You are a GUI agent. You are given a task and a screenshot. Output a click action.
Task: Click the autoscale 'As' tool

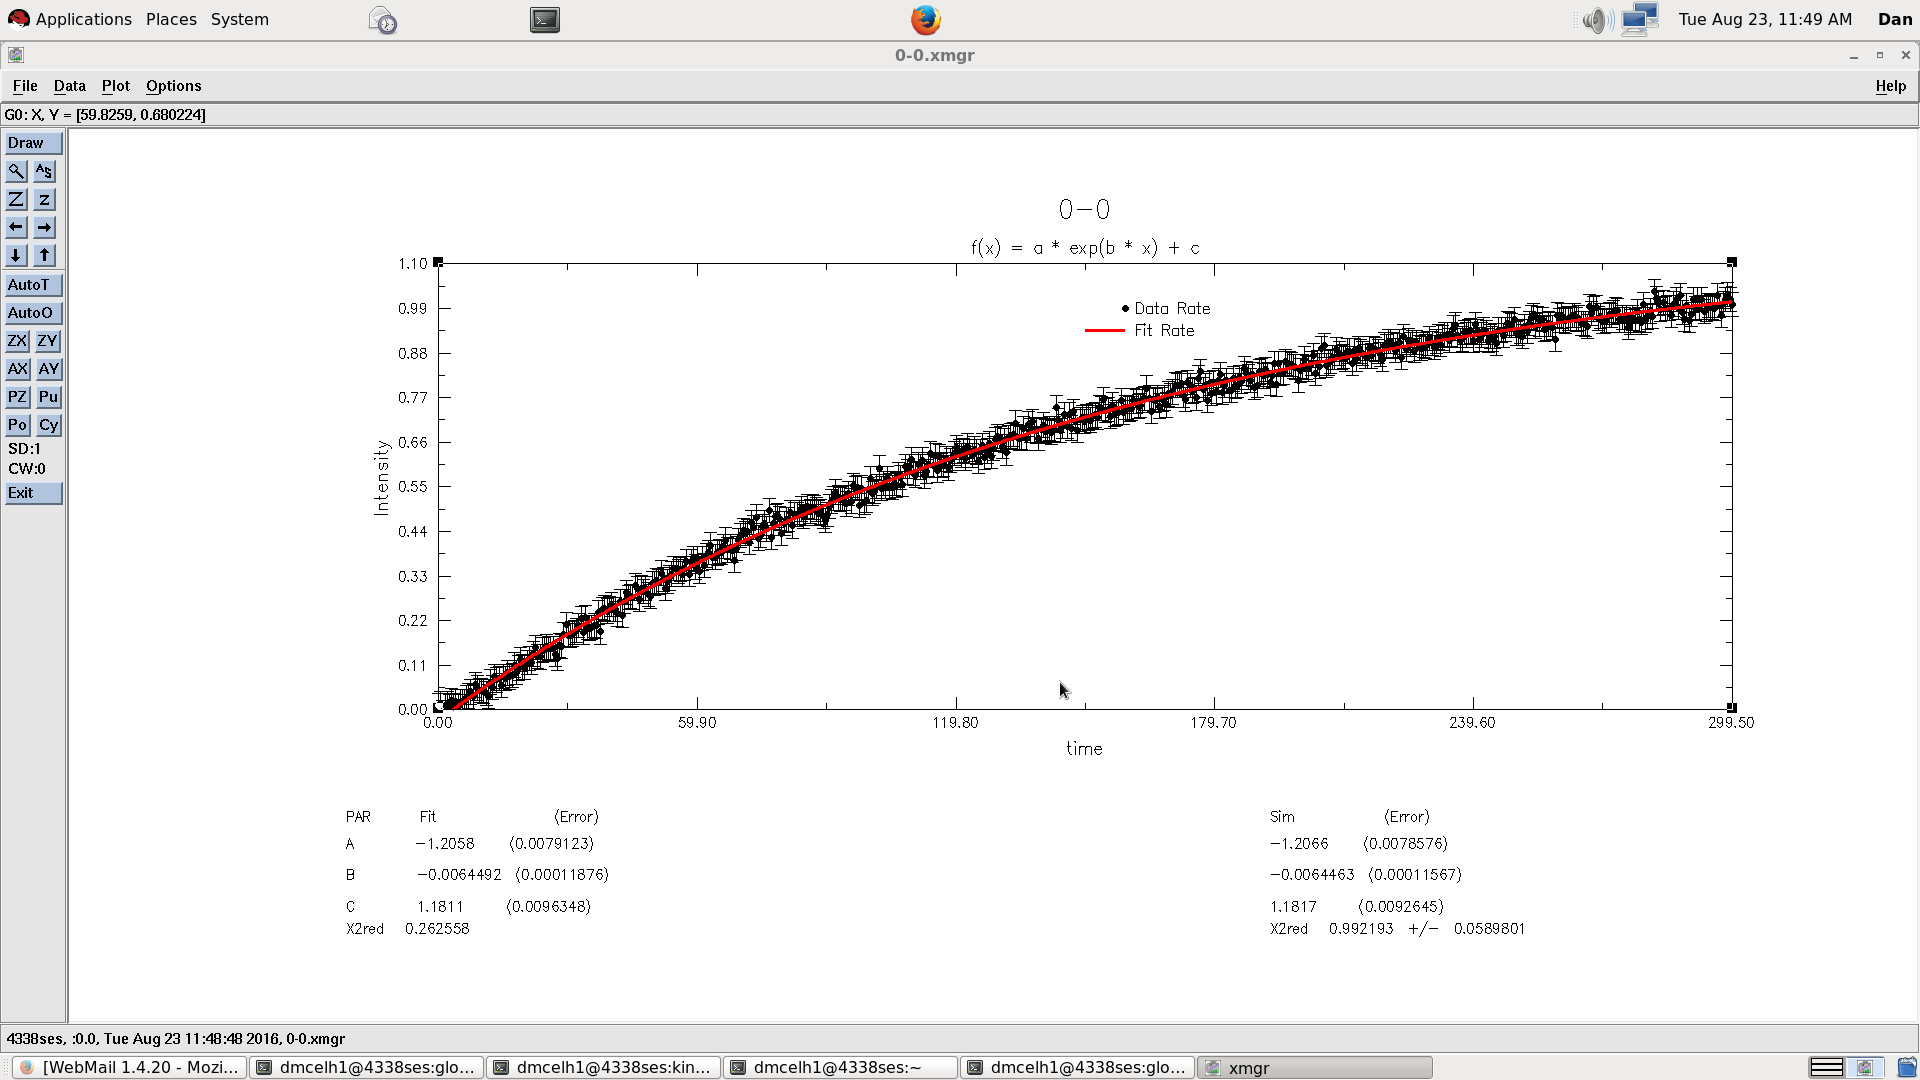click(x=45, y=171)
